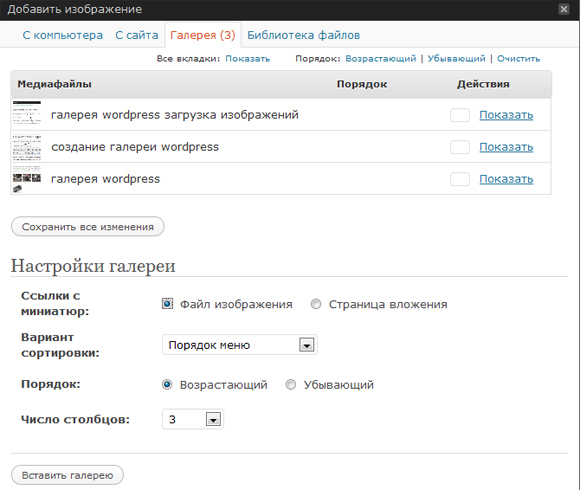Expand the Число столбцов dropdown
Screen dimensions: 580x490
193,419
